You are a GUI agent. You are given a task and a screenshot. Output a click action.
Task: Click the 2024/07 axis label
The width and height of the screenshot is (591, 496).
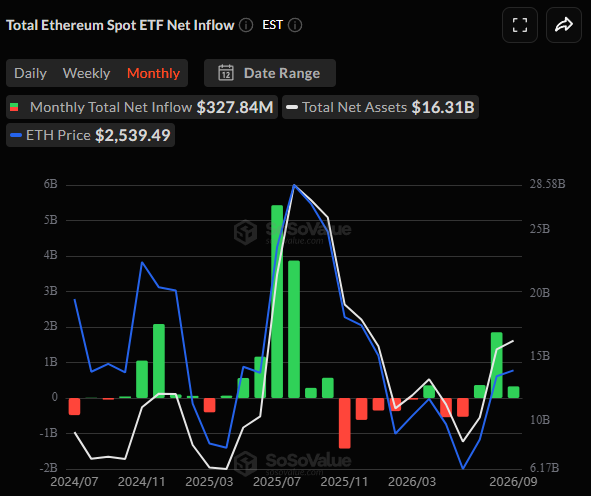coord(74,482)
